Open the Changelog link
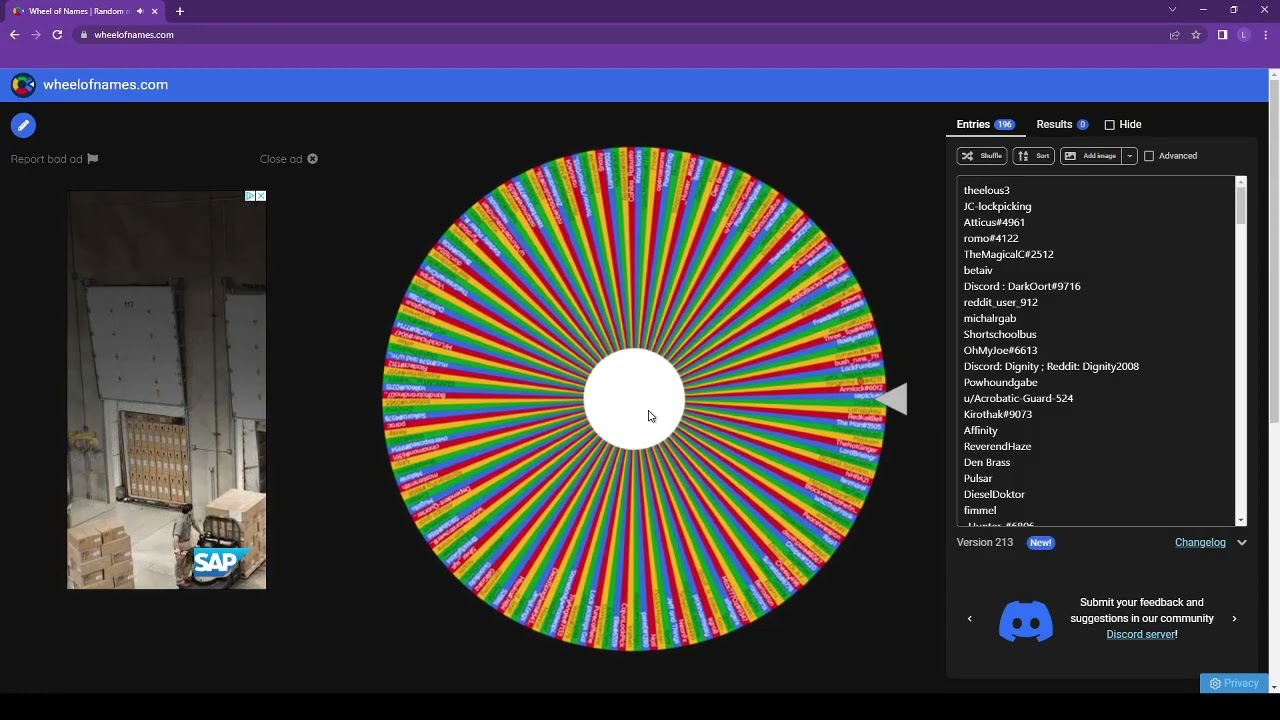1280x720 pixels. click(1200, 543)
